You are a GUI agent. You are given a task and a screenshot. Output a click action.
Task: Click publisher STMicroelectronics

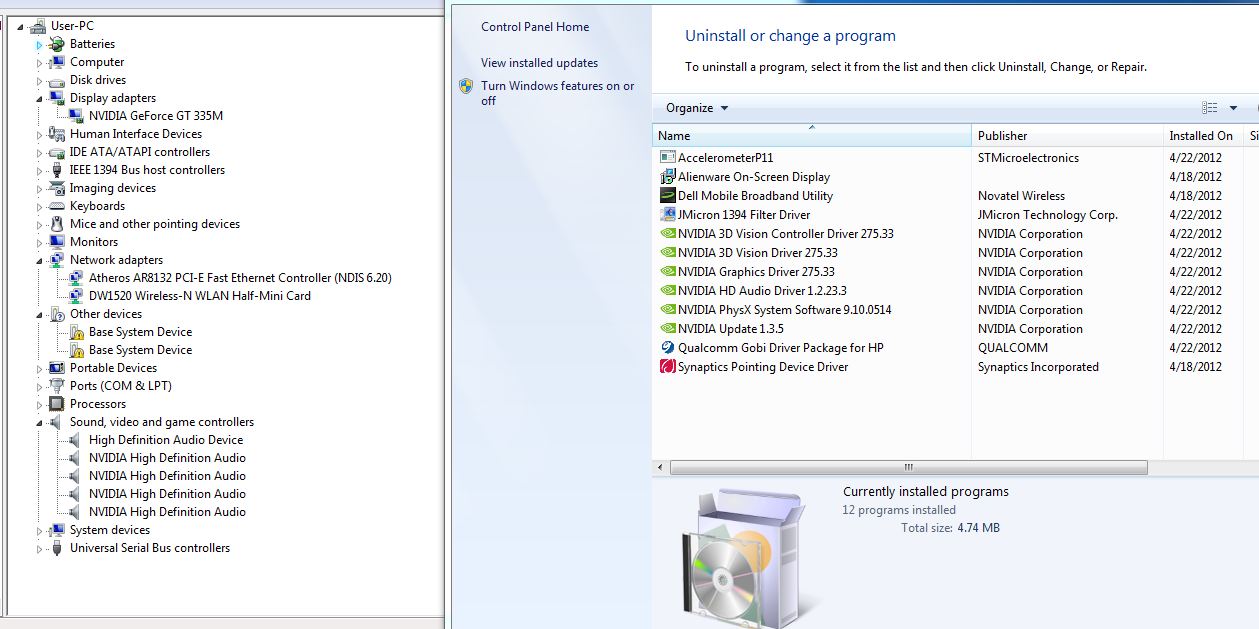1028,158
